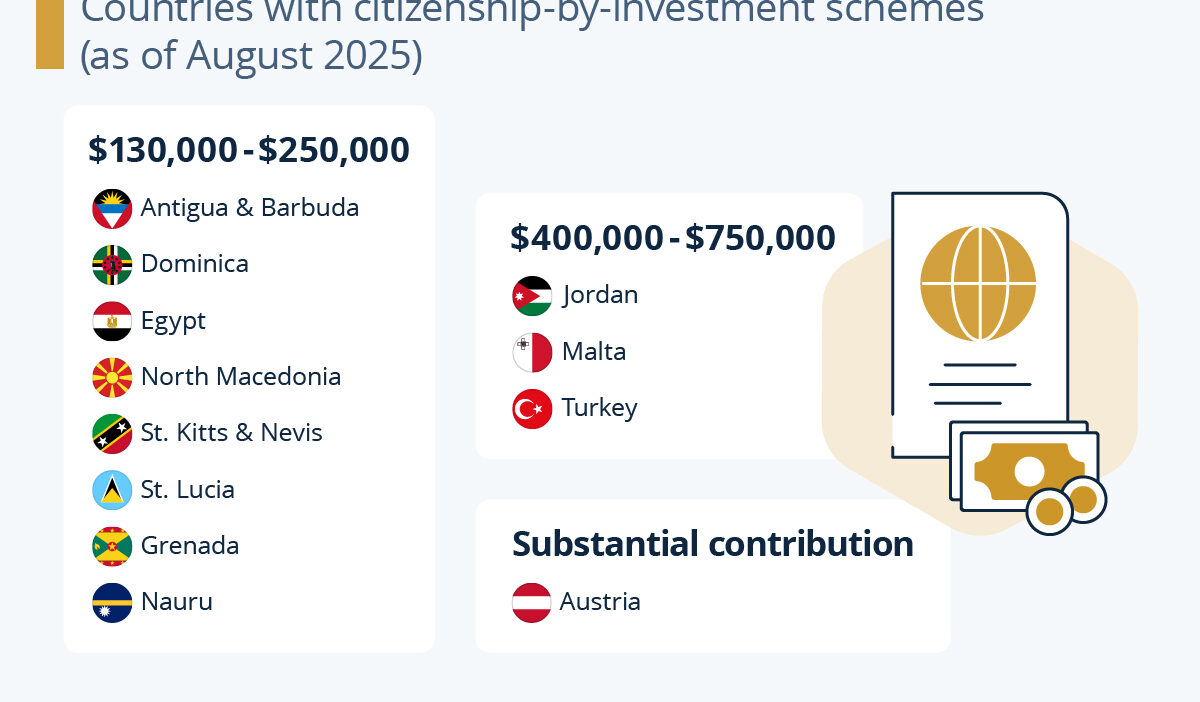Click the Grenada flag icon
Screen dimensions: 1200x702
tap(112, 546)
